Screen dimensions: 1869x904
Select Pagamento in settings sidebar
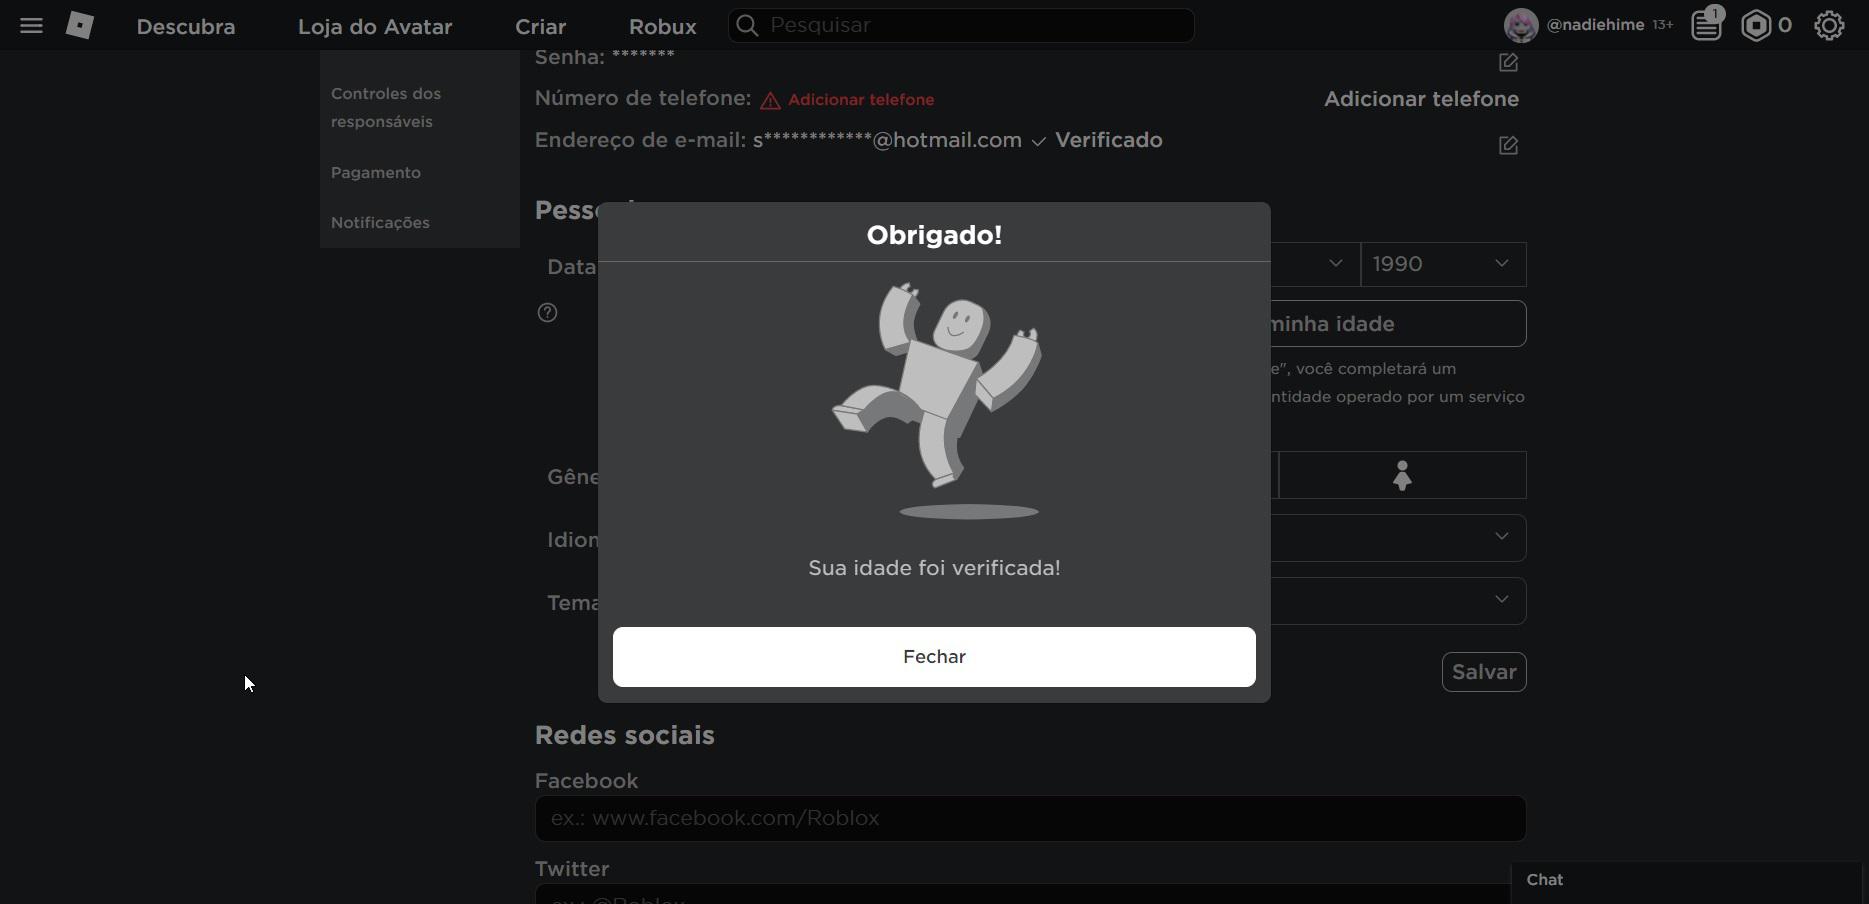point(376,173)
